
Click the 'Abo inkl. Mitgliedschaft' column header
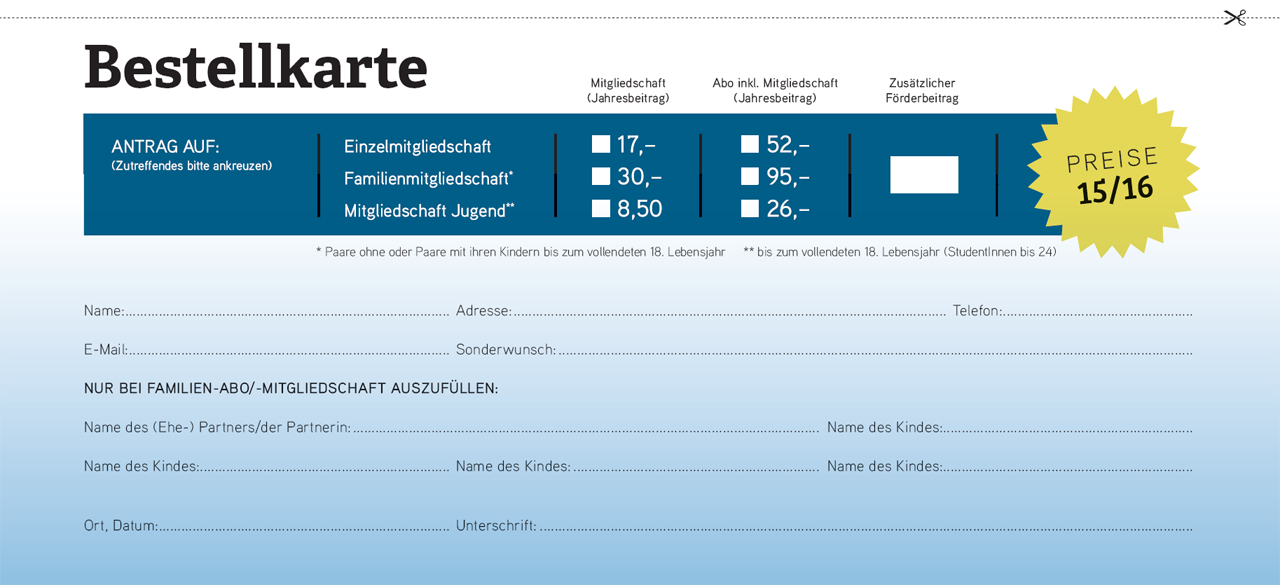point(775,91)
